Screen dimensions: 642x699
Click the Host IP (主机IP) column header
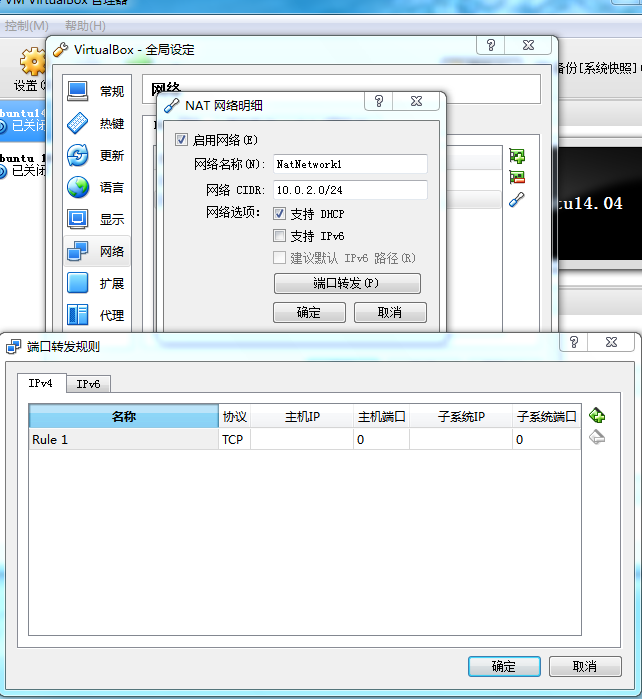302,416
